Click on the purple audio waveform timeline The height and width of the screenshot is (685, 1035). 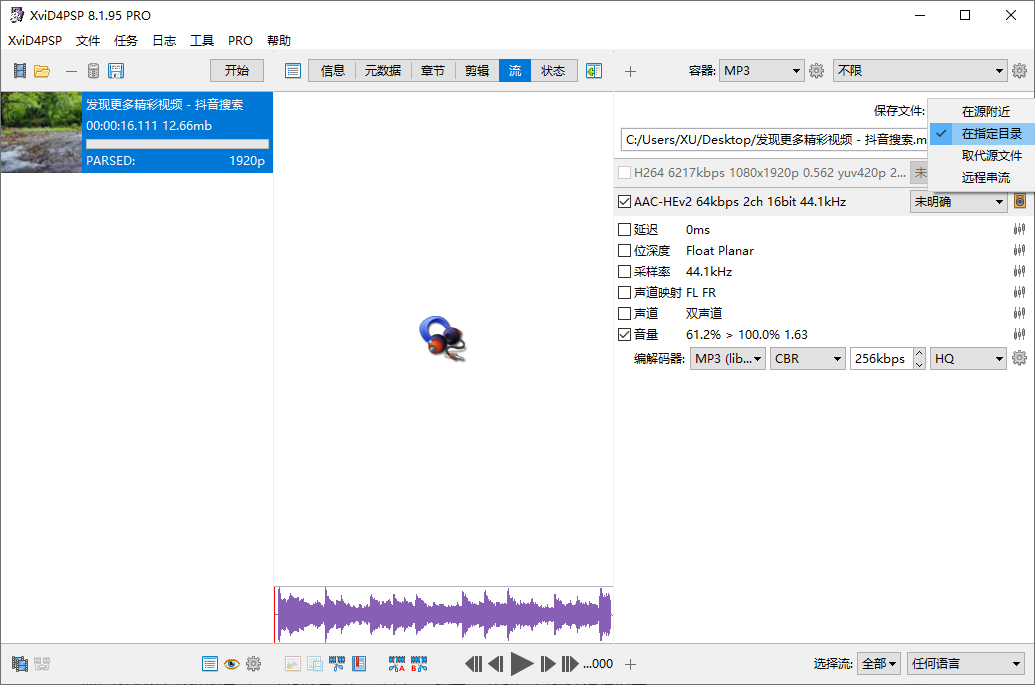pyautogui.click(x=443, y=613)
